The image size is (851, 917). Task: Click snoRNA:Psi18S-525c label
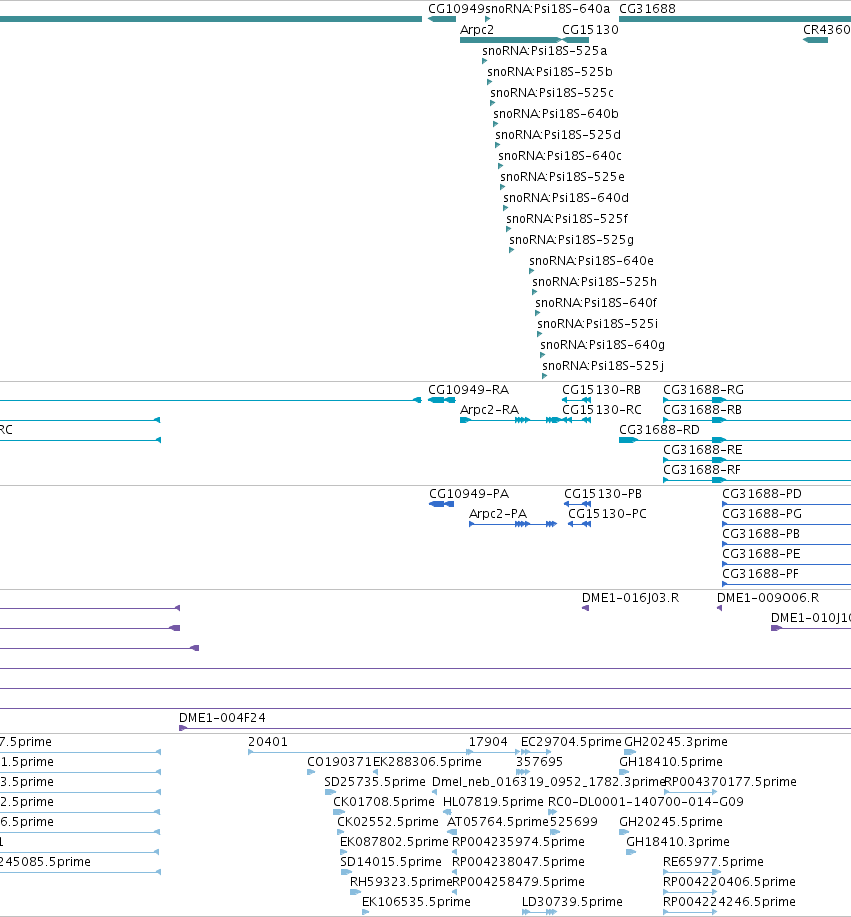click(x=552, y=93)
